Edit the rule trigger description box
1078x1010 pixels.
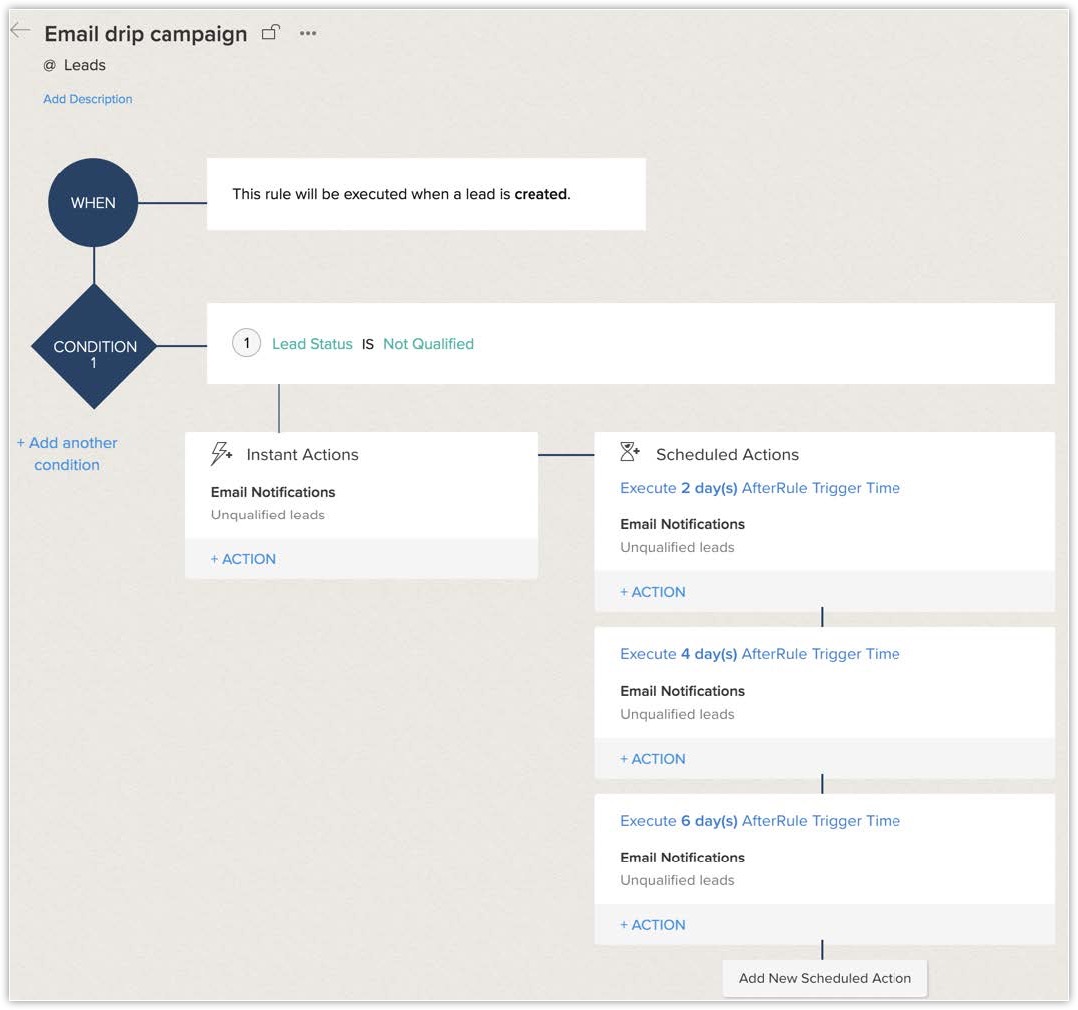(x=426, y=194)
